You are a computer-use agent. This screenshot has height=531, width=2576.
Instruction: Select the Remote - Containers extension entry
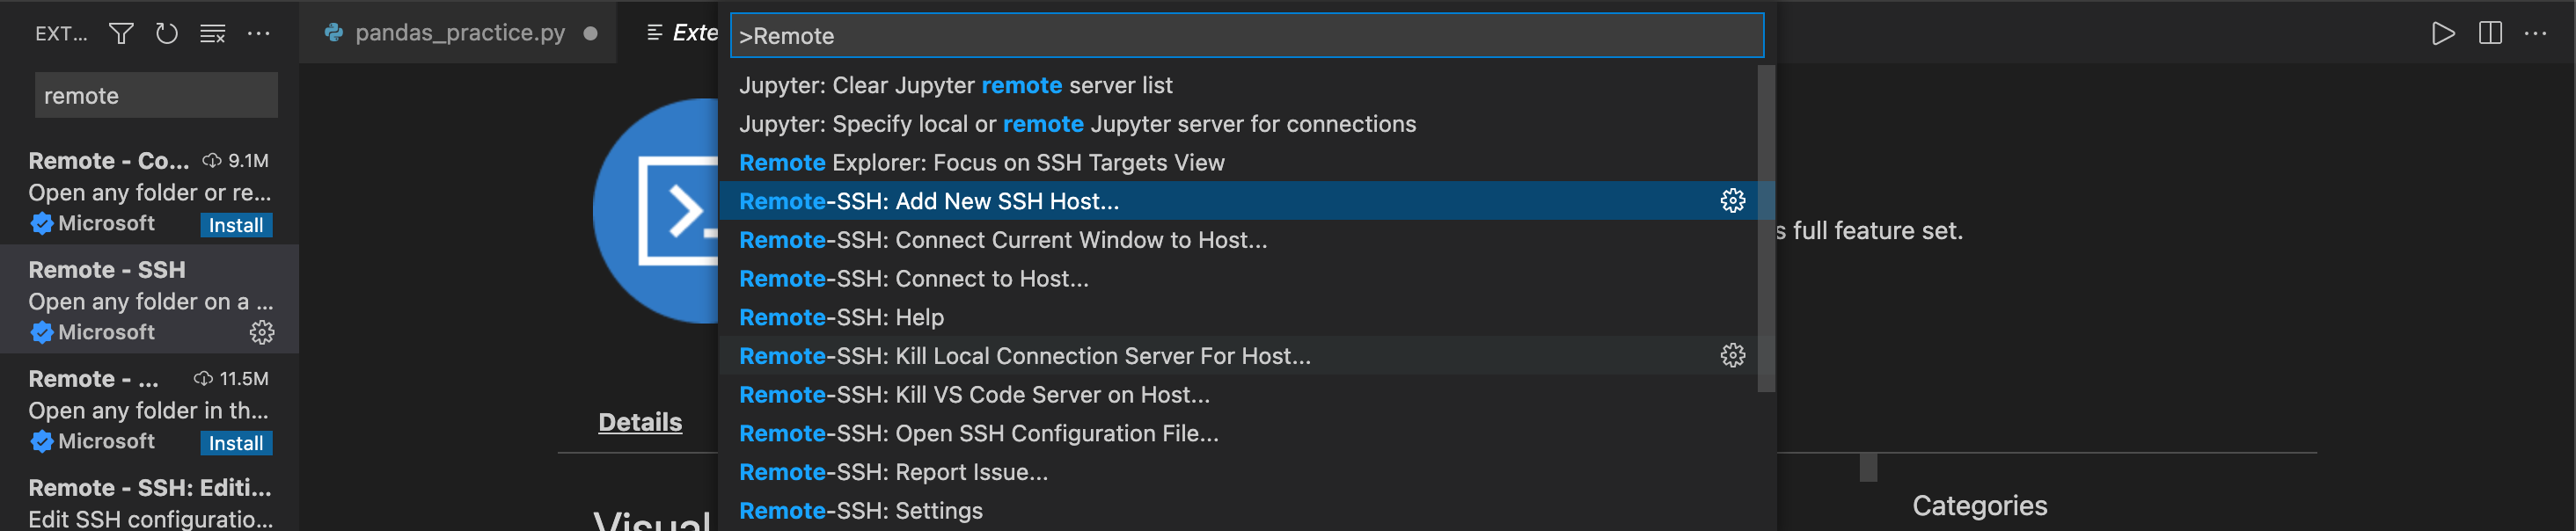click(150, 191)
